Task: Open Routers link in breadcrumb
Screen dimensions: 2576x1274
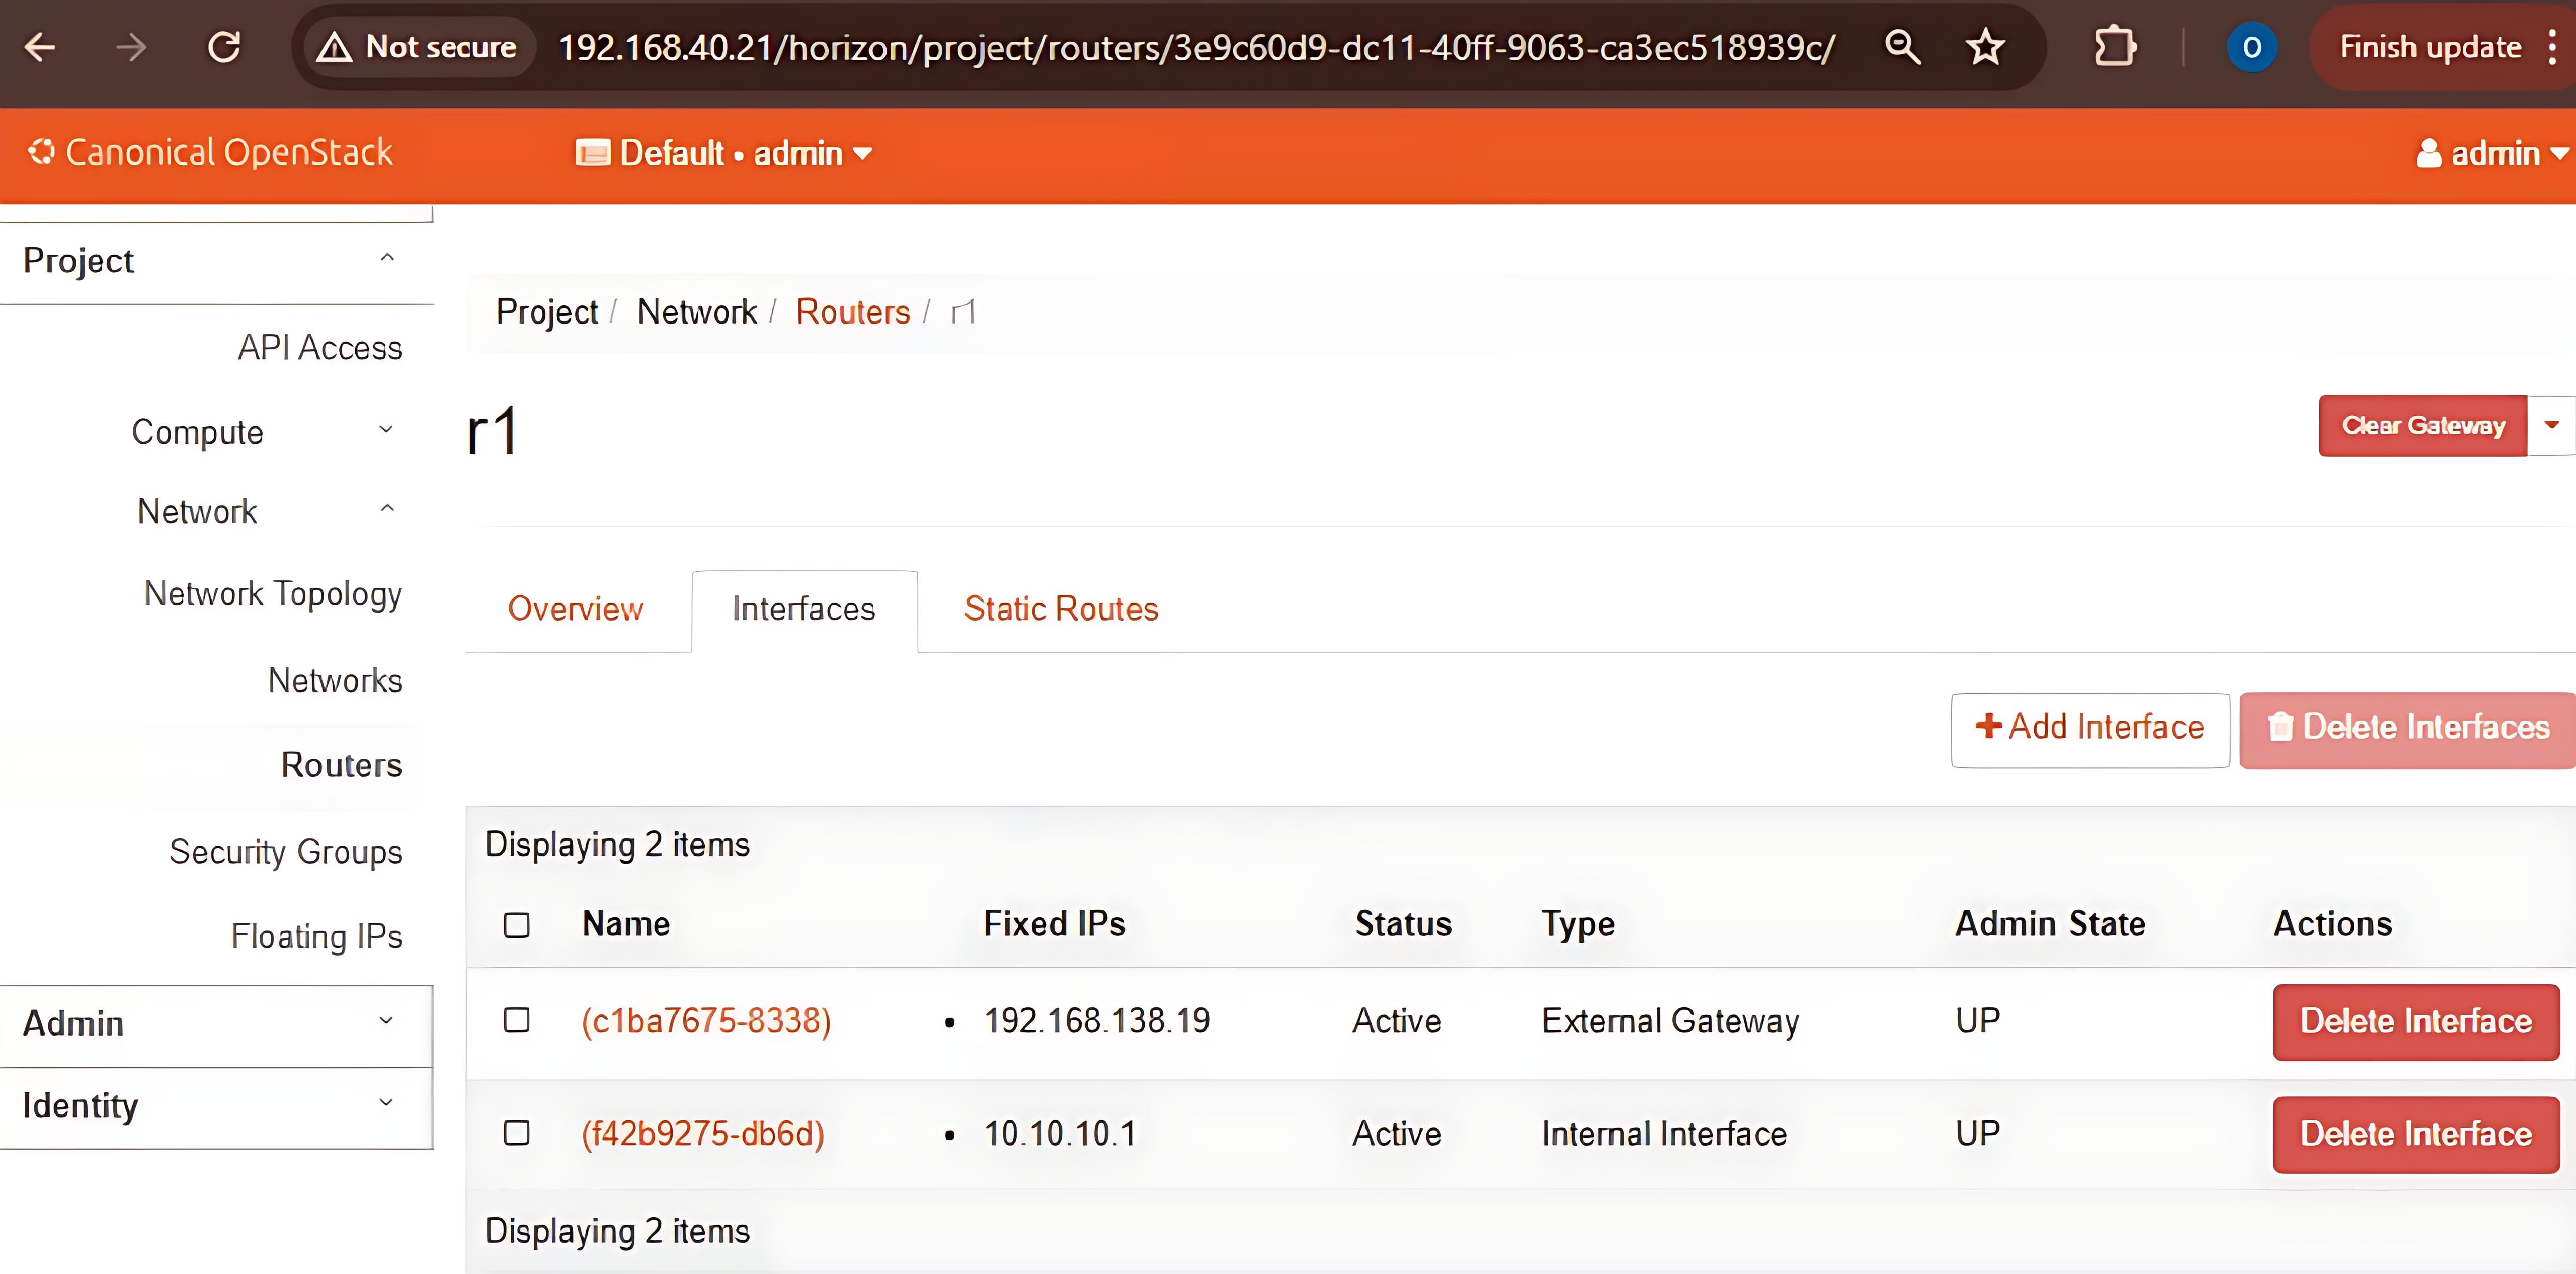Action: (852, 312)
